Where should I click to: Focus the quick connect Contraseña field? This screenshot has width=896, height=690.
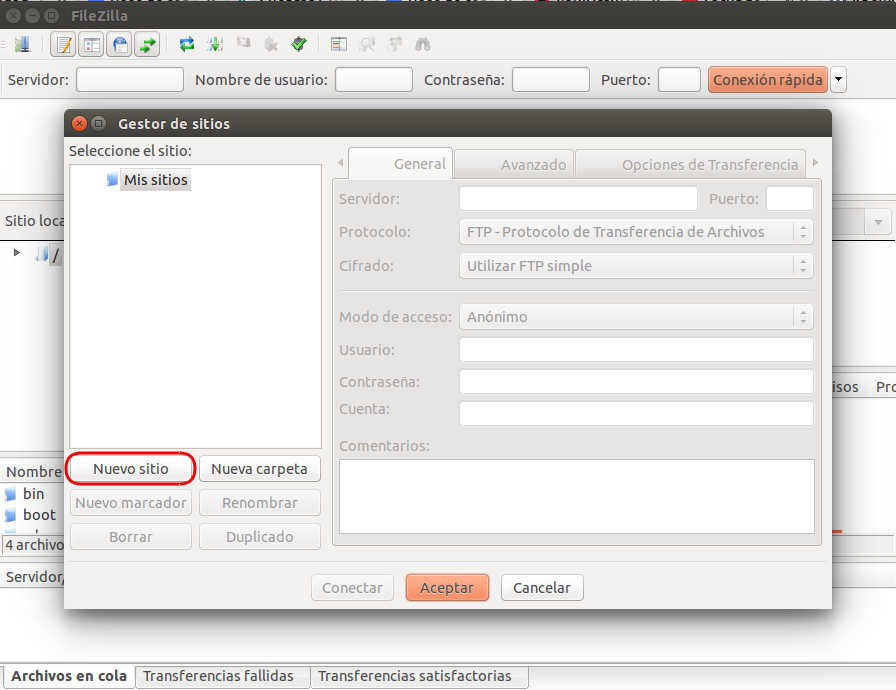[551, 79]
